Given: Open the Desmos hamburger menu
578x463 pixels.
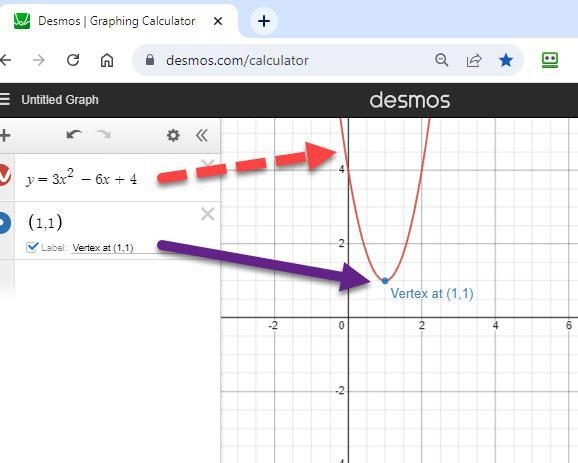Looking at the screenshot, I should [x=4, y=100].
